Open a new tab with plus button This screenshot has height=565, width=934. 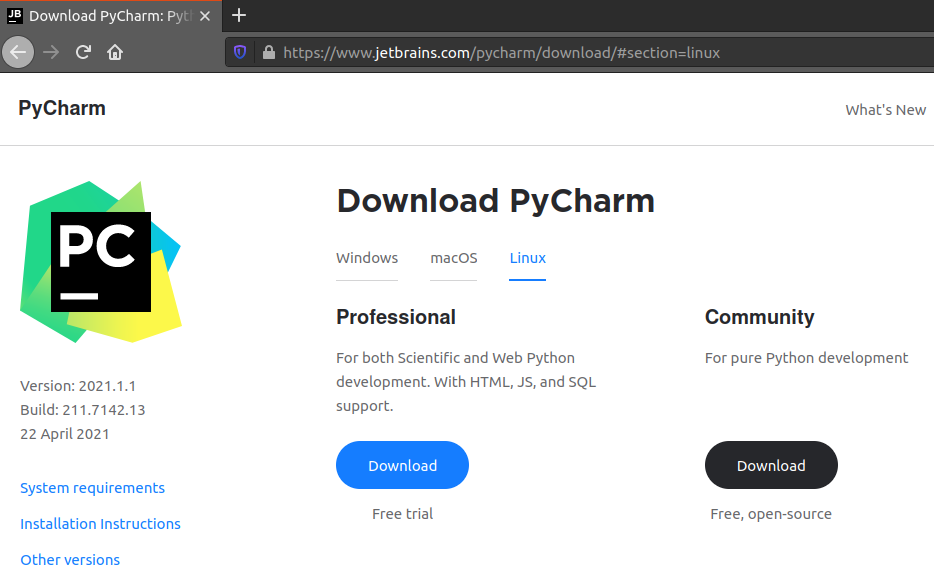239,15
